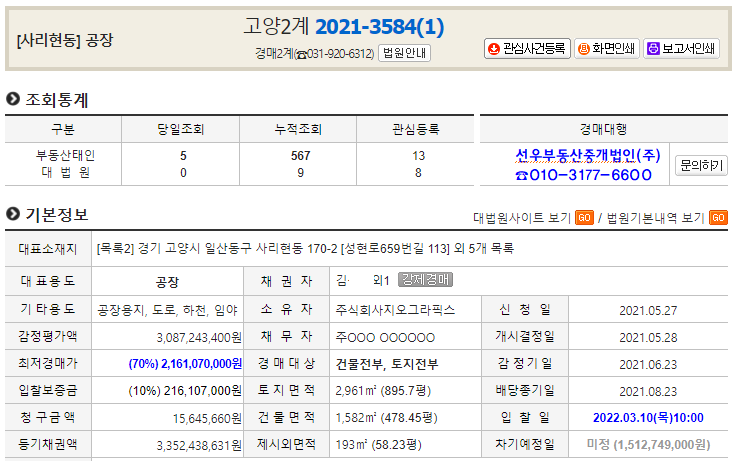Image resolution: width=737 pixels, height=461 pixels.
Task: Click the bullet icon beside 조회통계
Action: click(13, 99)
